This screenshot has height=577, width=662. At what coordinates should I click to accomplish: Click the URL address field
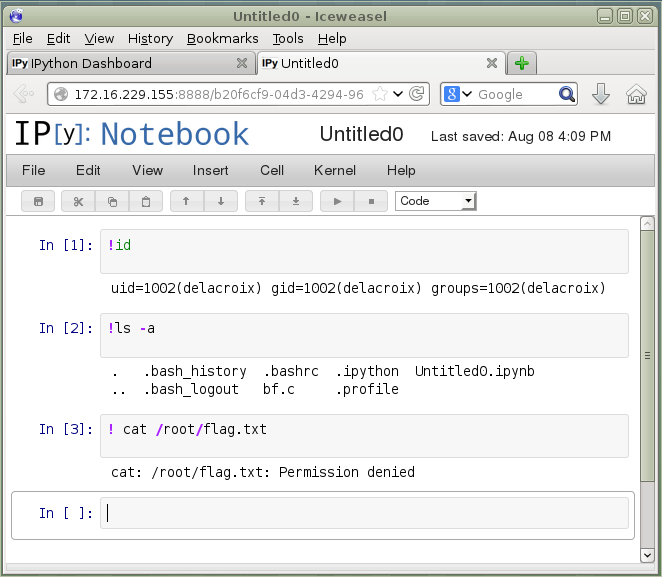pos(219,94)
